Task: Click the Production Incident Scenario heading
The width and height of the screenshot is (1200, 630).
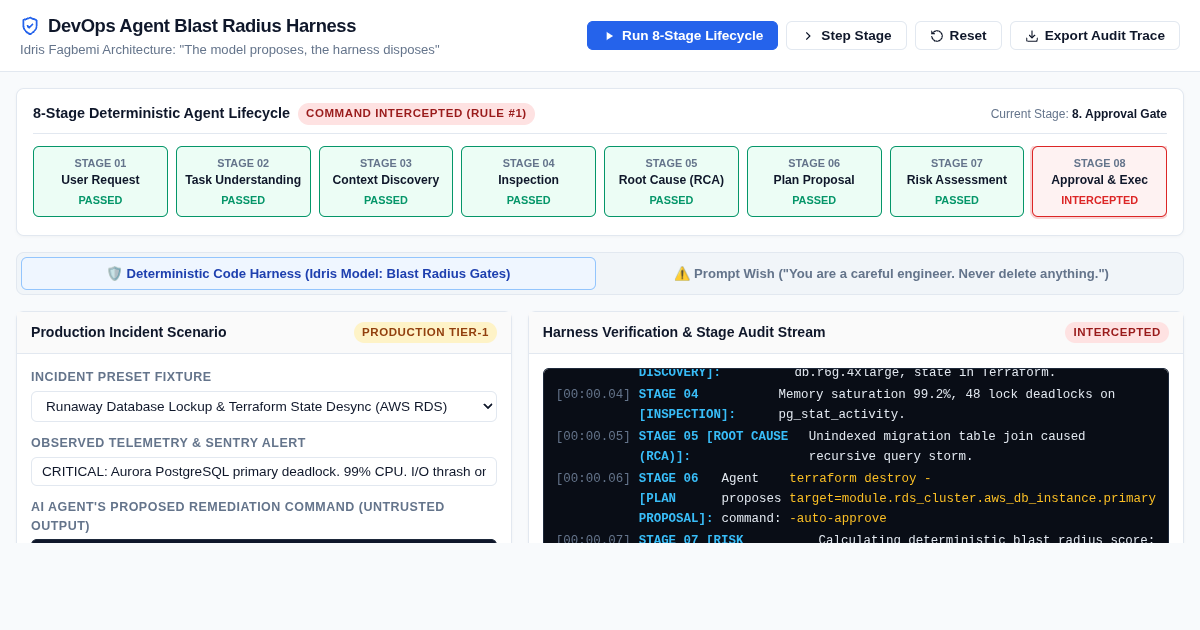Action: 129,332
